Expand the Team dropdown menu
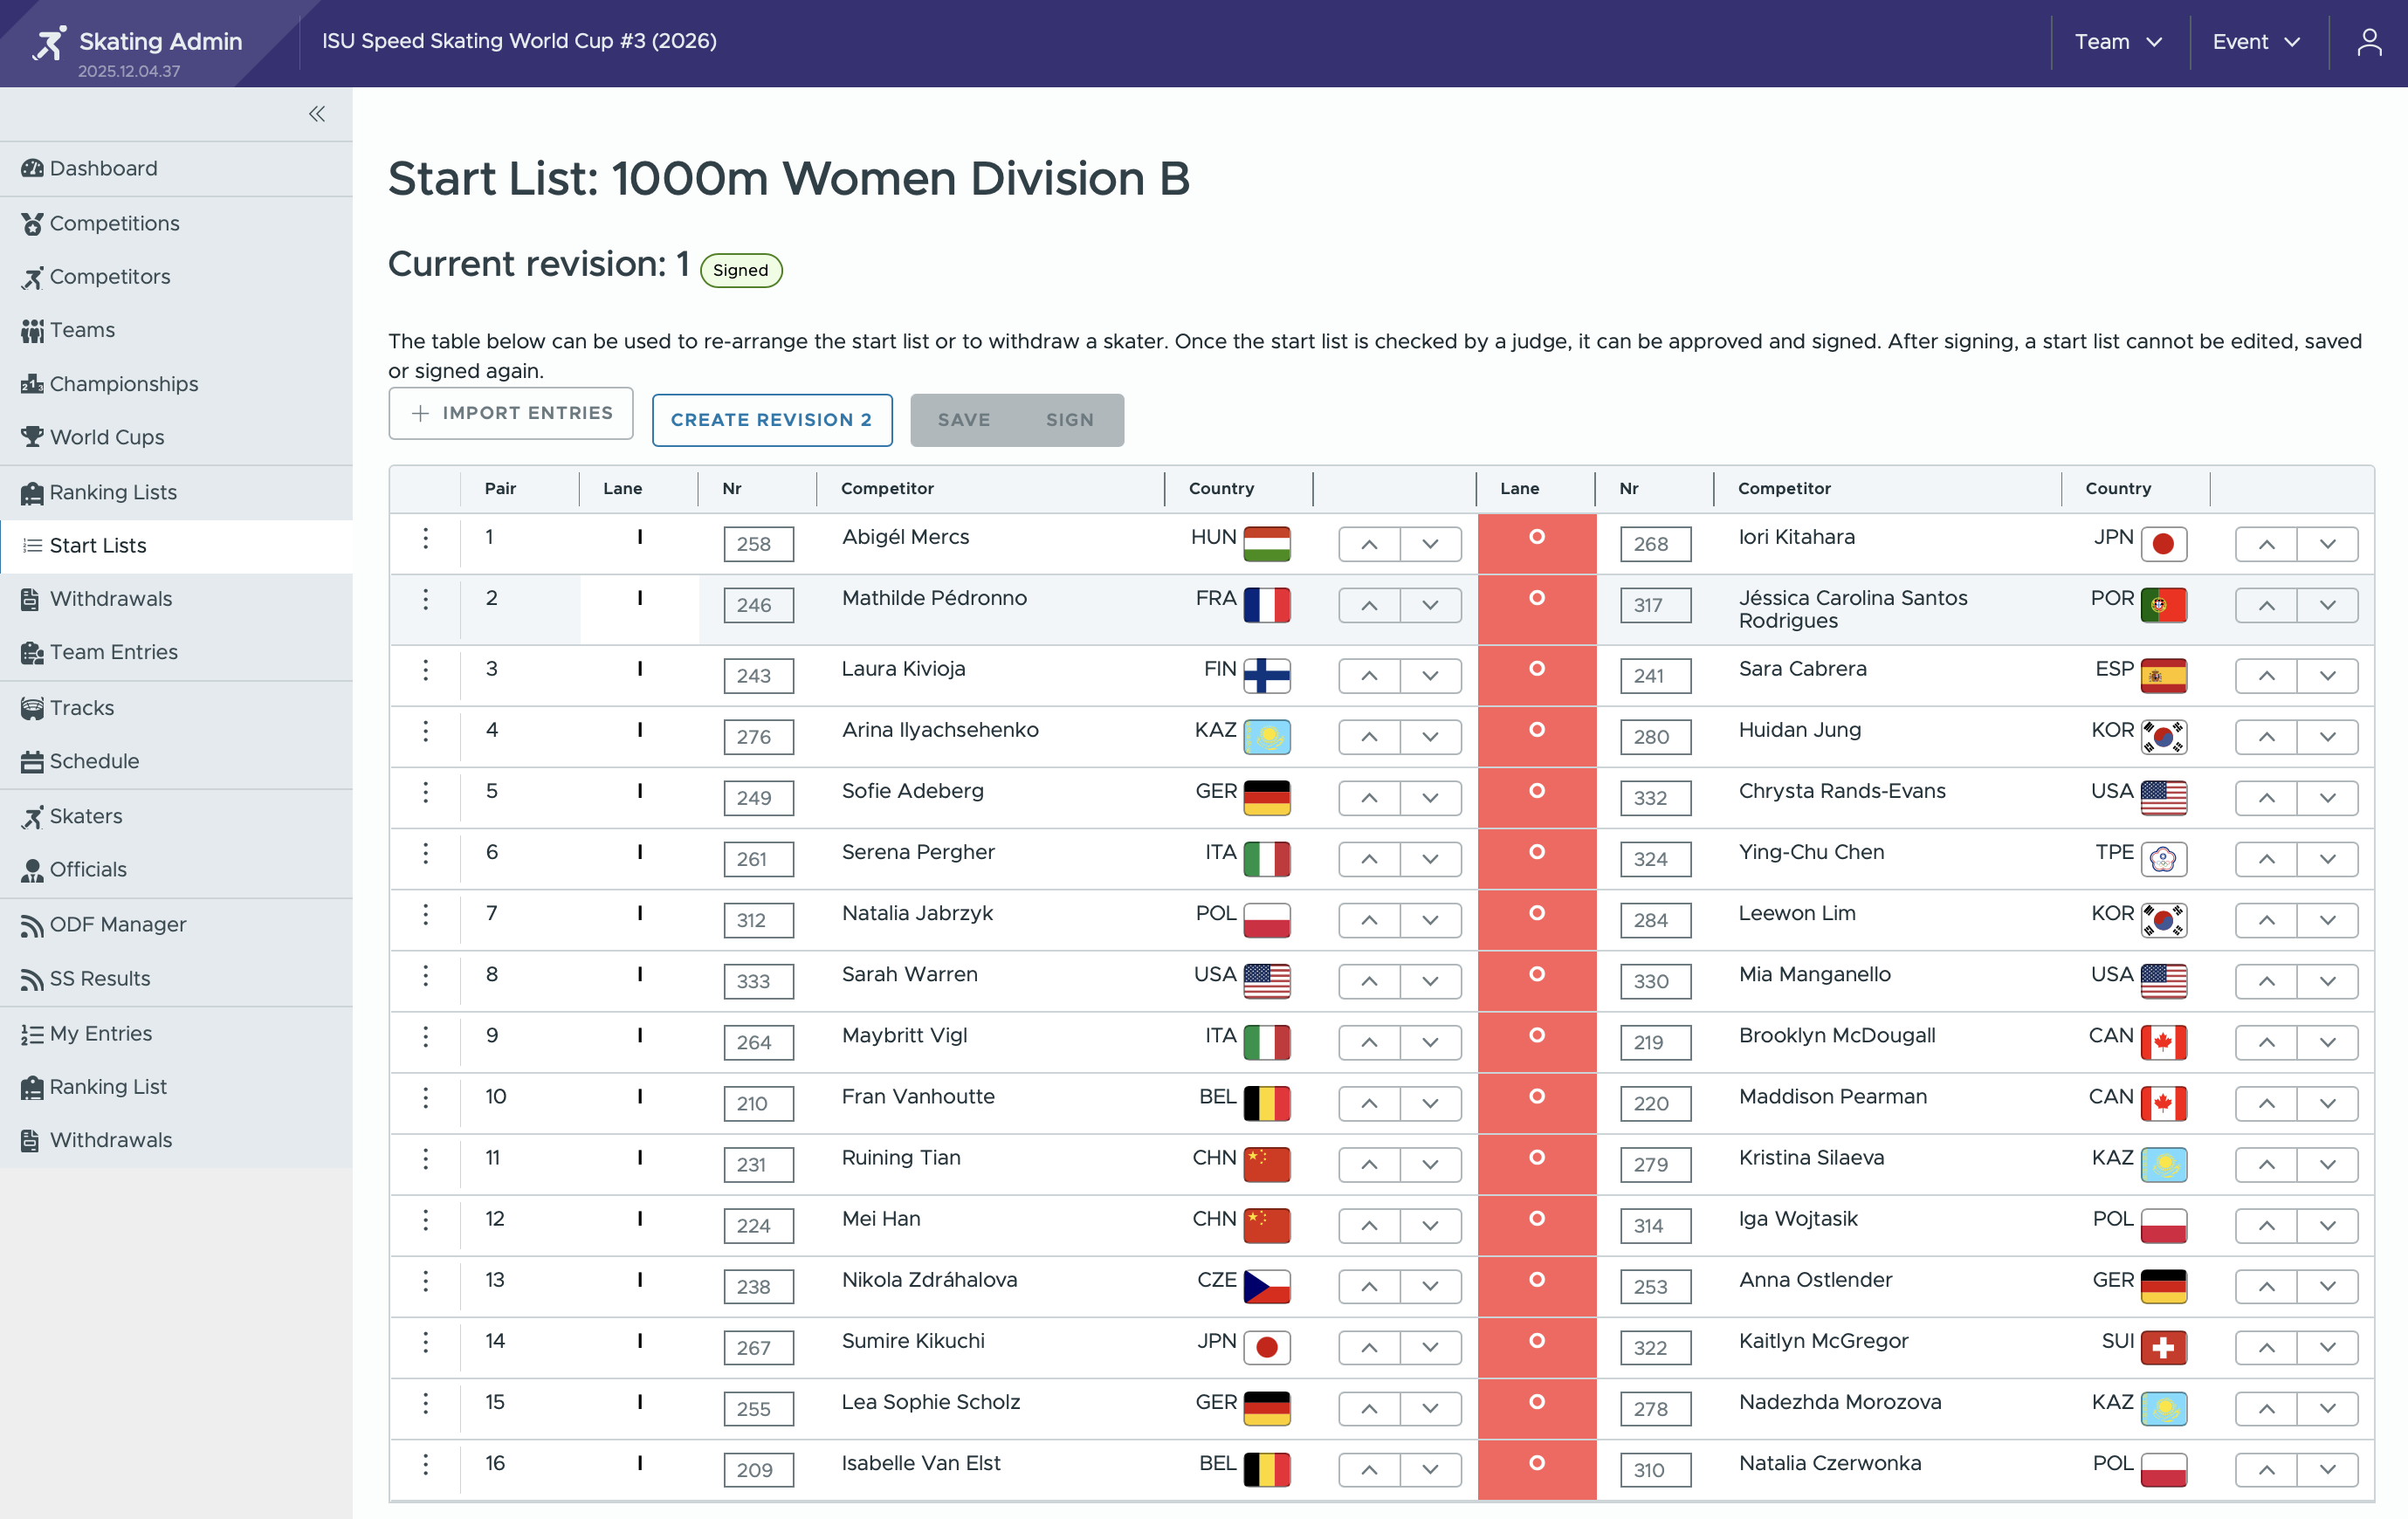 (2118, 42)
